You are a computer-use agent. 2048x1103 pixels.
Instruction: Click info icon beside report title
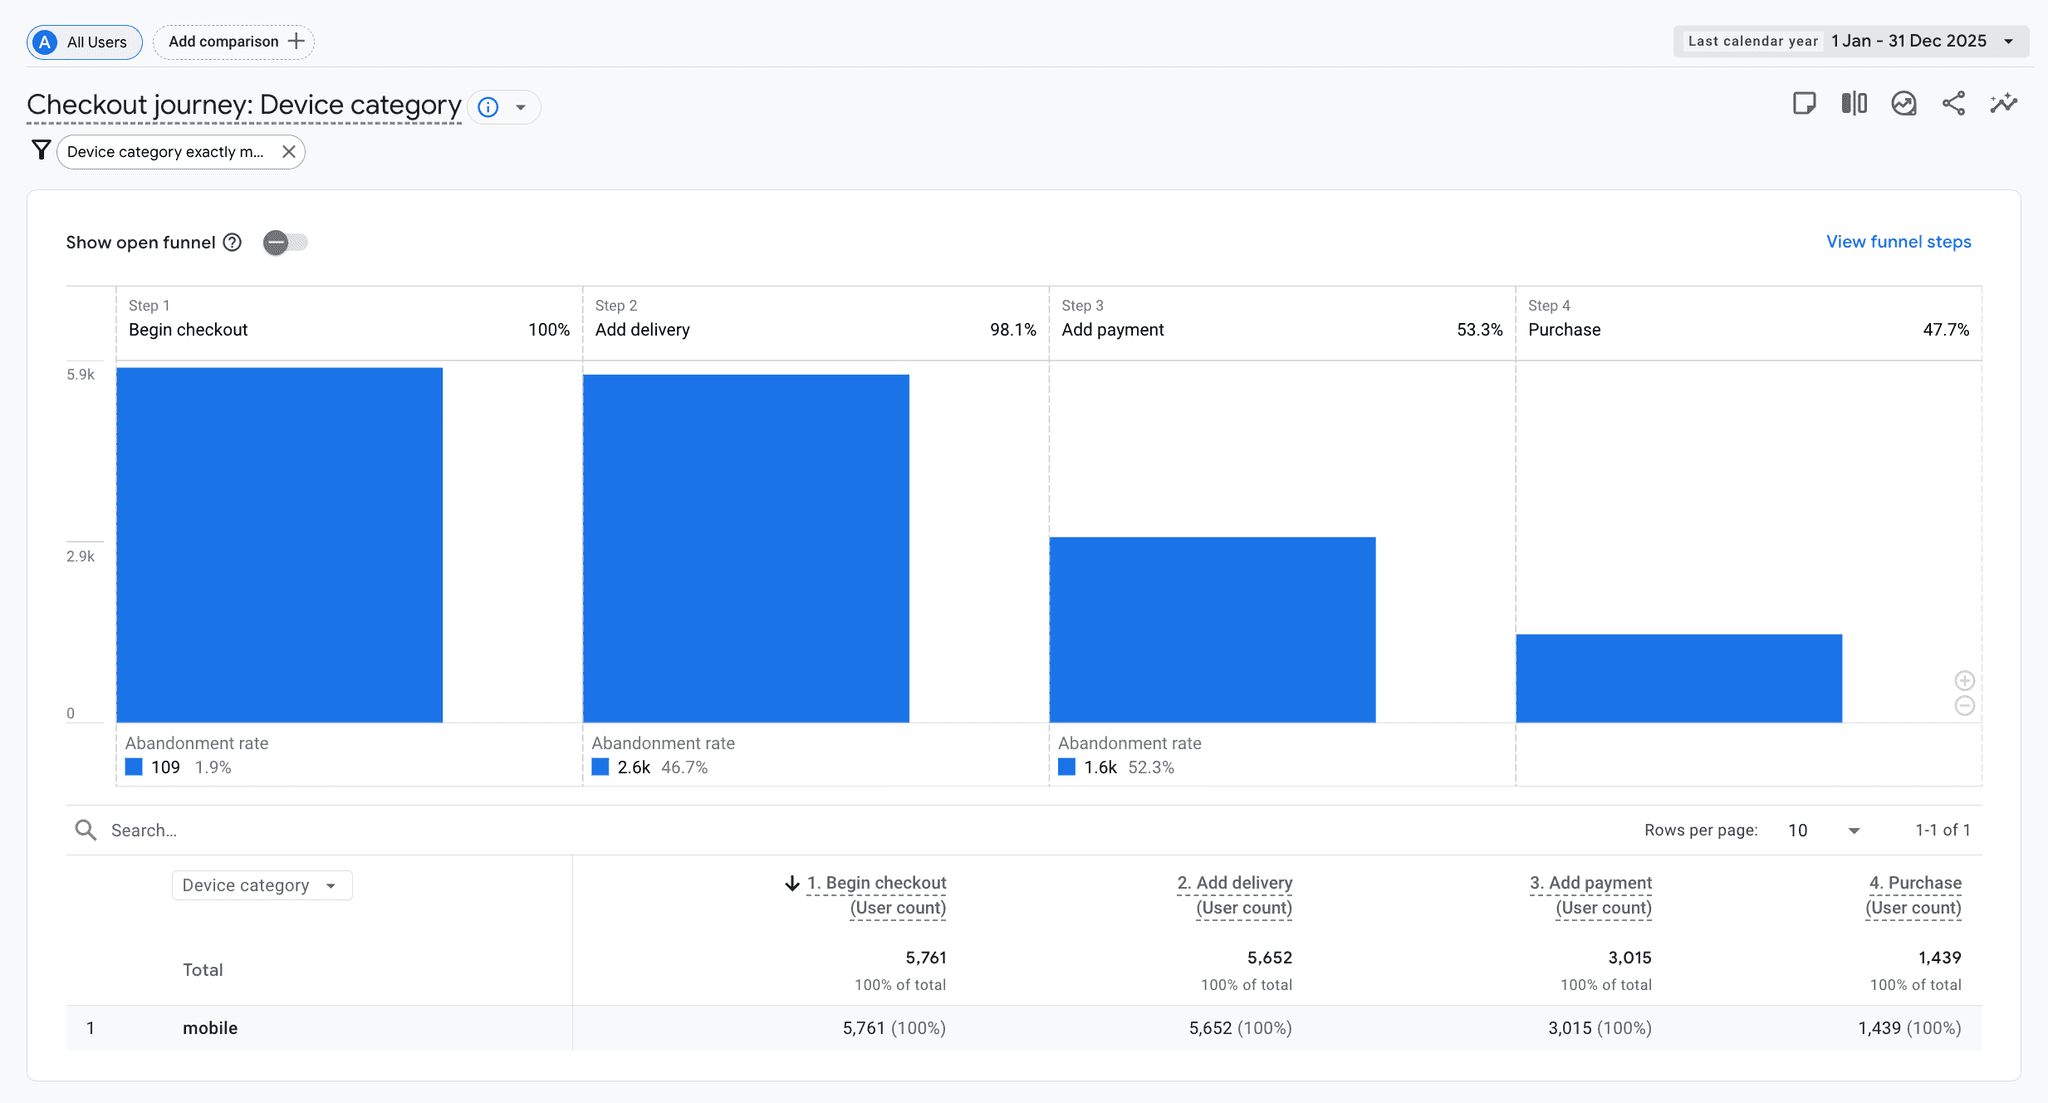[488, 107]
